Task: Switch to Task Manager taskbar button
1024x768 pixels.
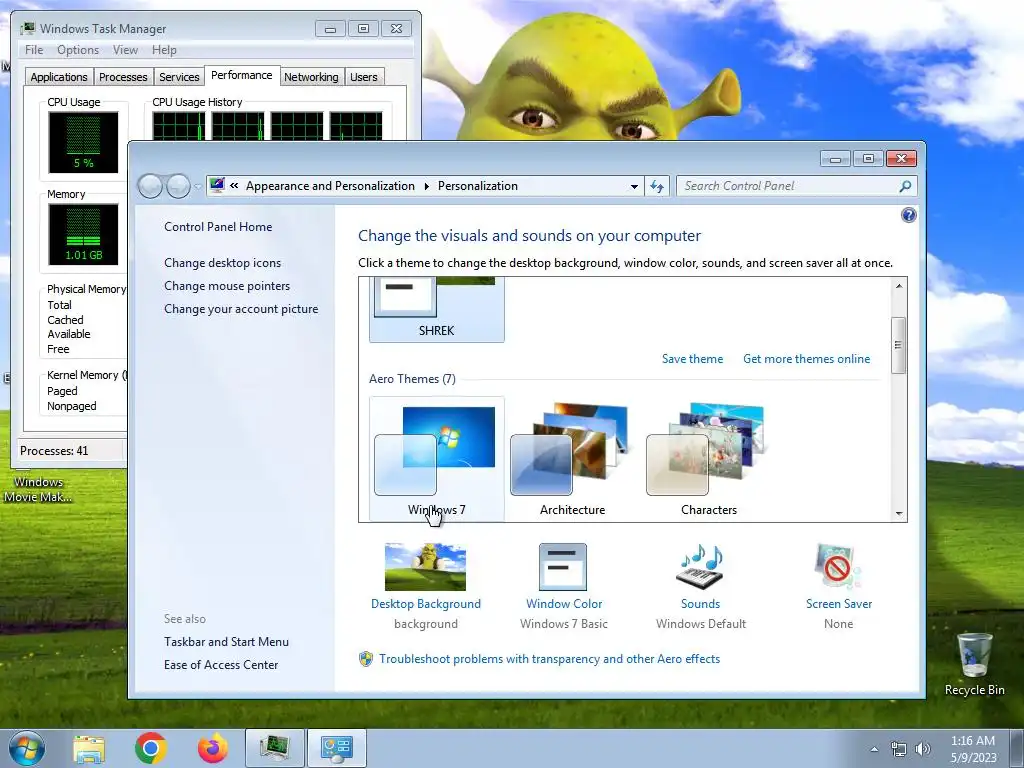Action: click(x=274, y=748)
